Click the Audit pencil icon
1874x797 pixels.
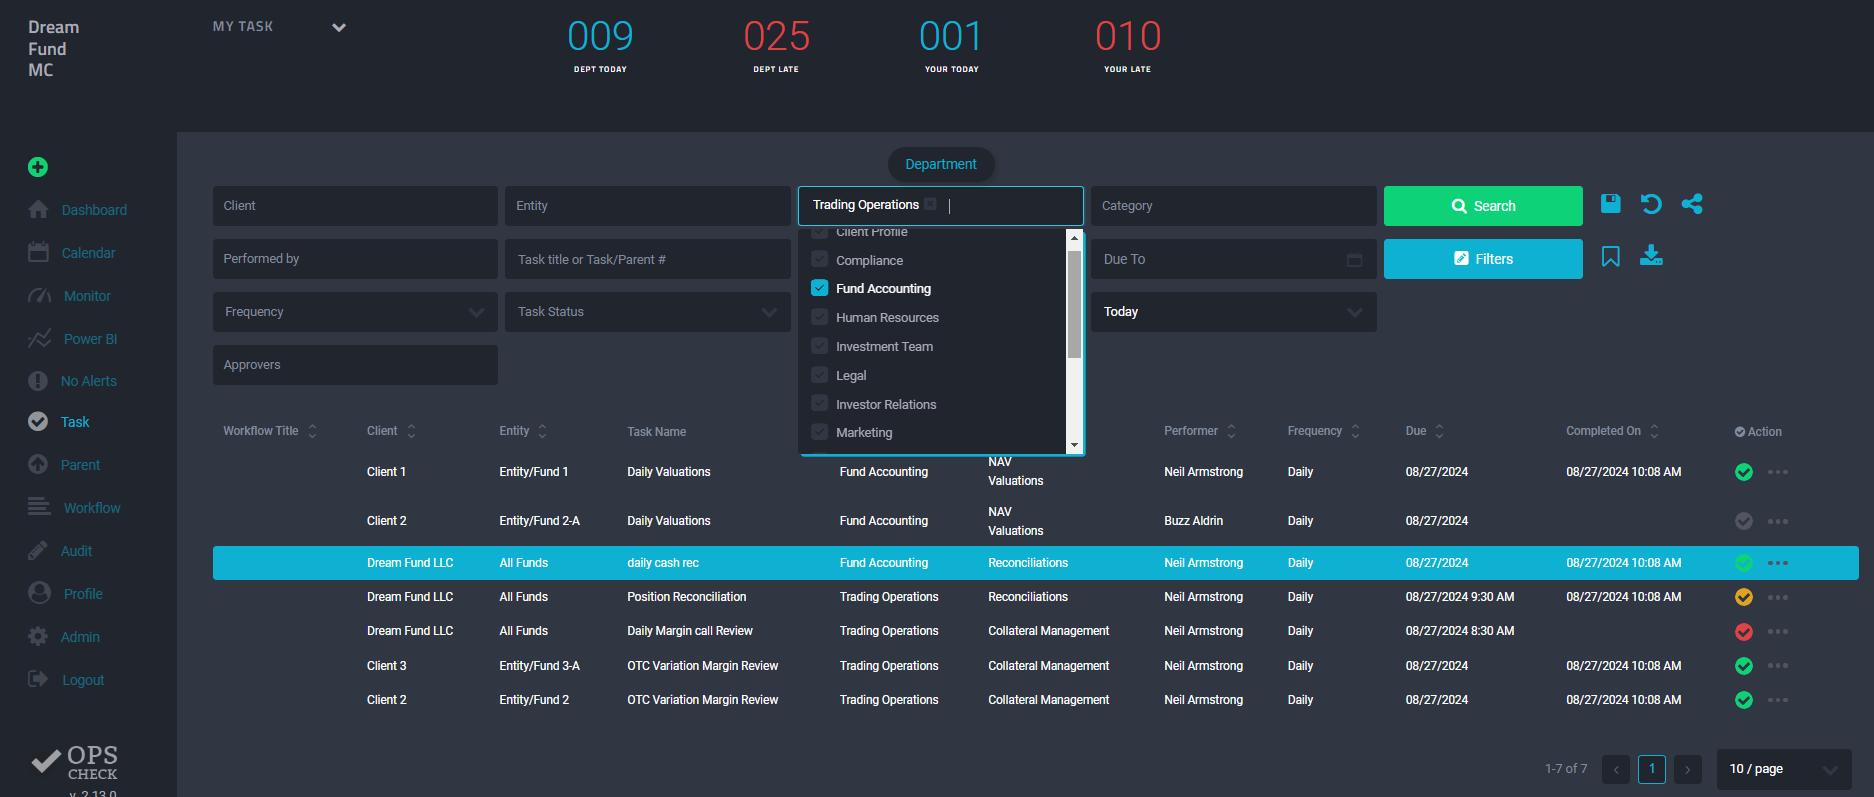click(x=38, y=550)
